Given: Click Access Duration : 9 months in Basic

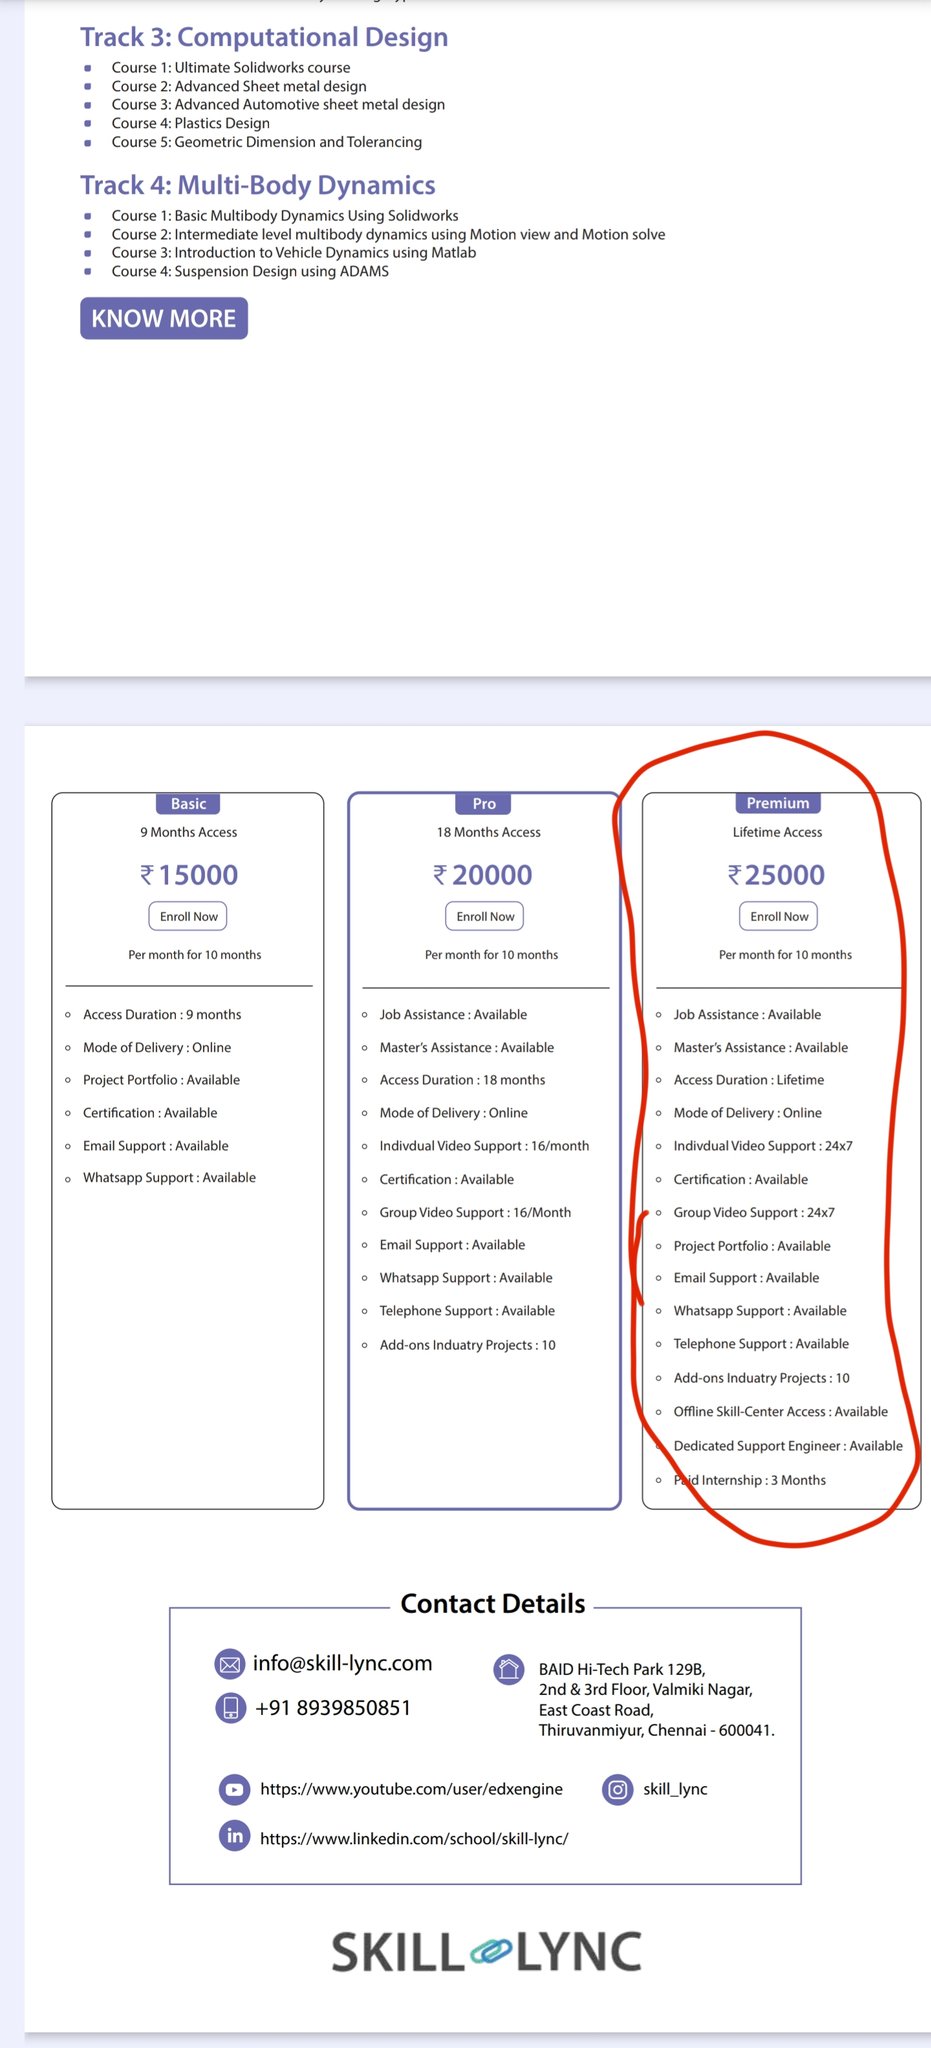Looking at the screenshot, I should point(162,1014).
